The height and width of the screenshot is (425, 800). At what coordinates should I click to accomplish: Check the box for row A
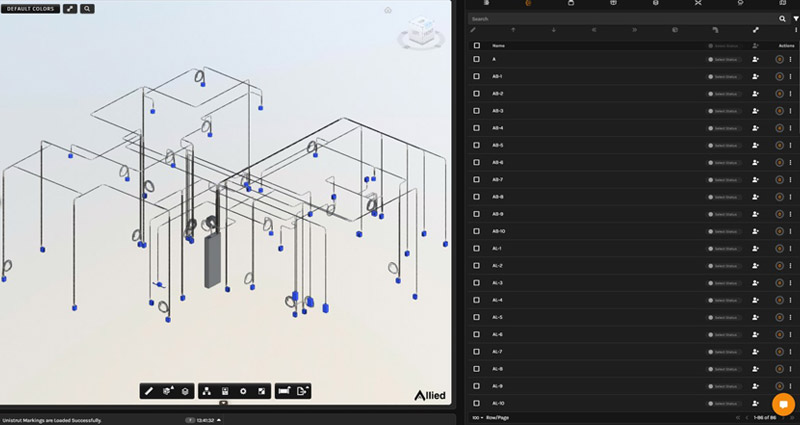pos(477,59)
